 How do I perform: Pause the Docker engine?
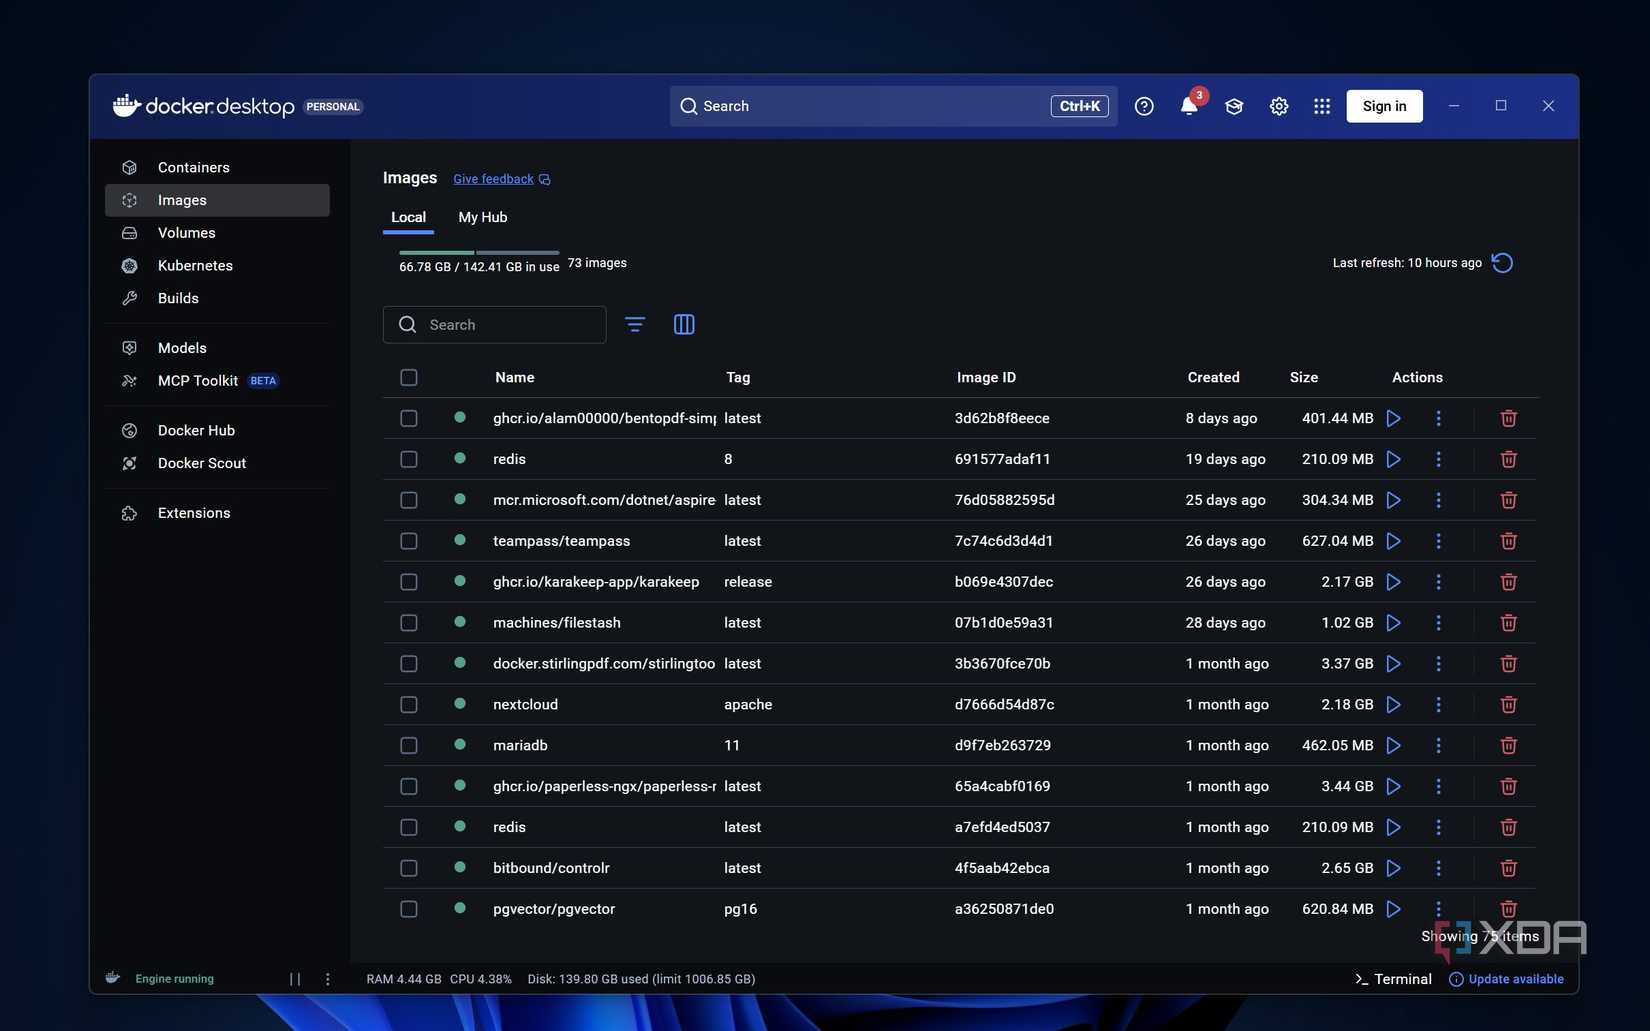point(295,979)
